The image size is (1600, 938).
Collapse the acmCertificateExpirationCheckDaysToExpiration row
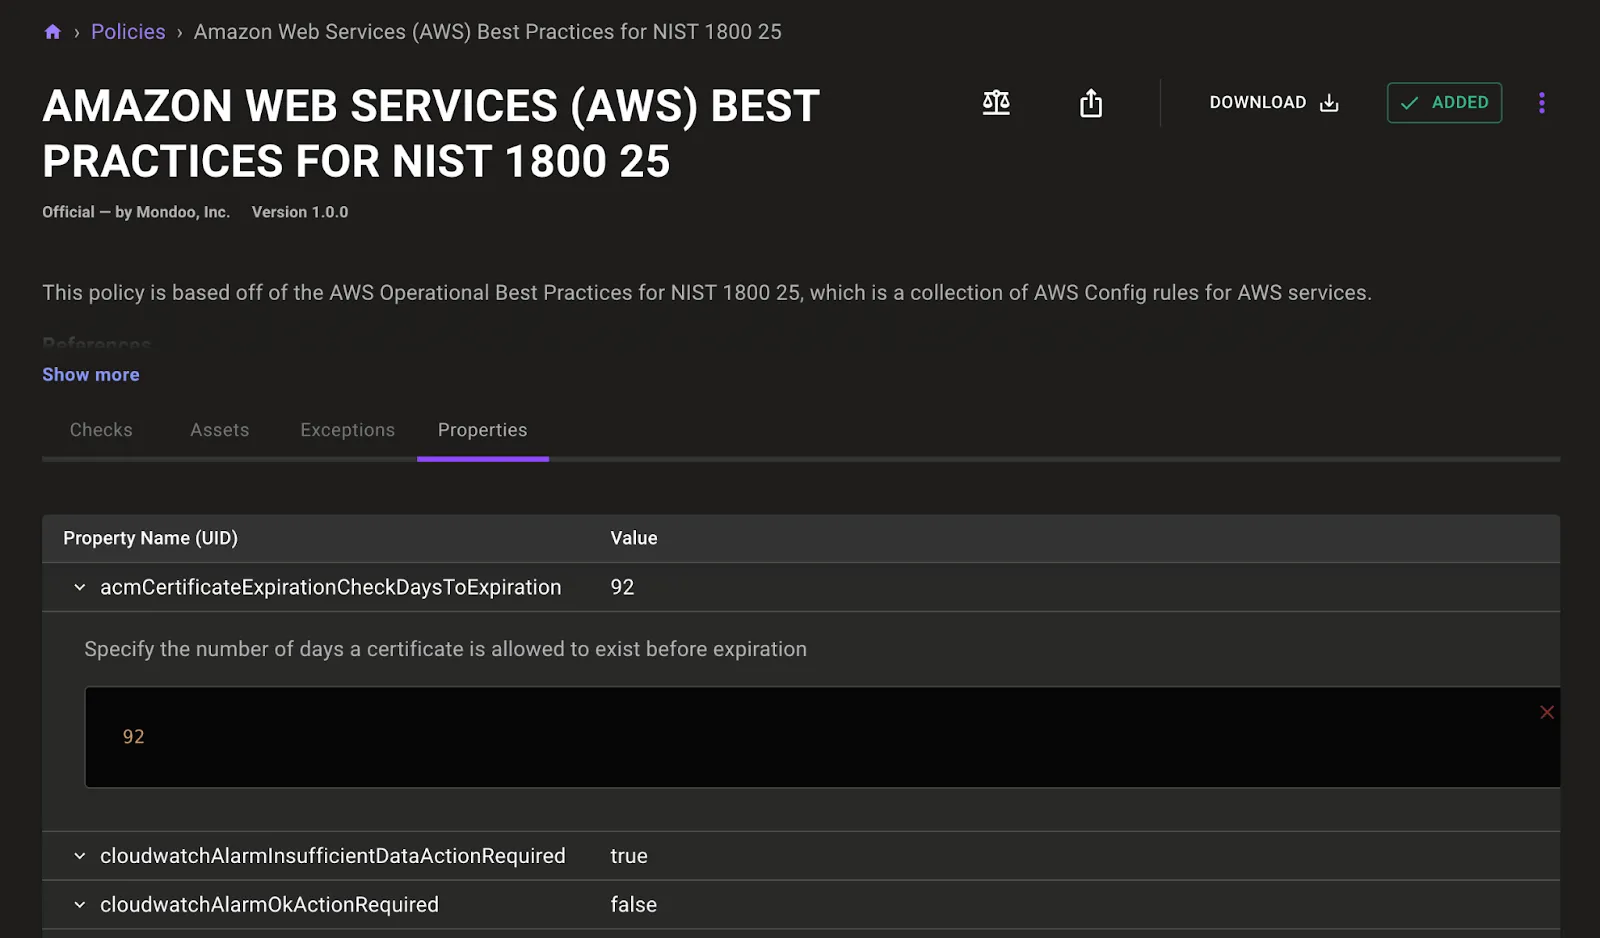tap(80, 588)
